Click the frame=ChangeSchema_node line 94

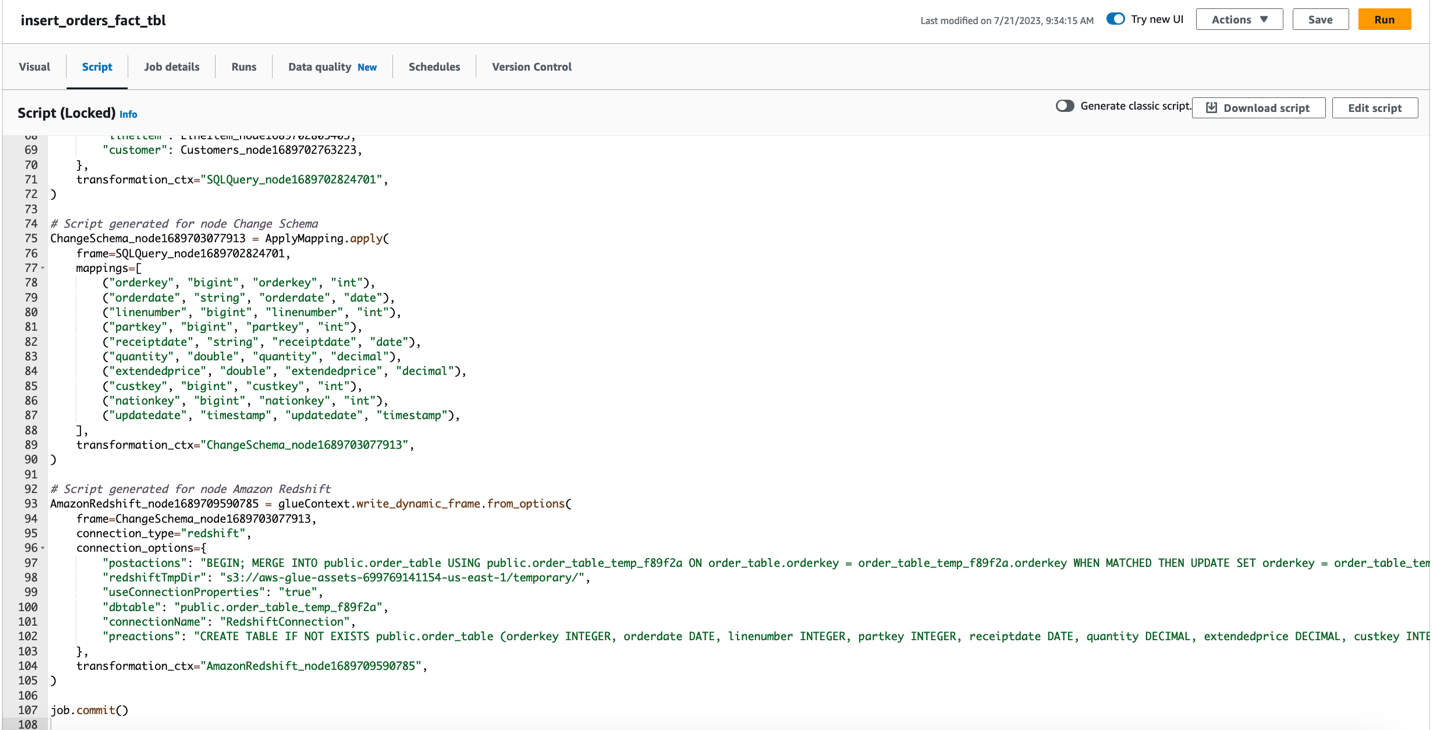click(x=196, y=519)
